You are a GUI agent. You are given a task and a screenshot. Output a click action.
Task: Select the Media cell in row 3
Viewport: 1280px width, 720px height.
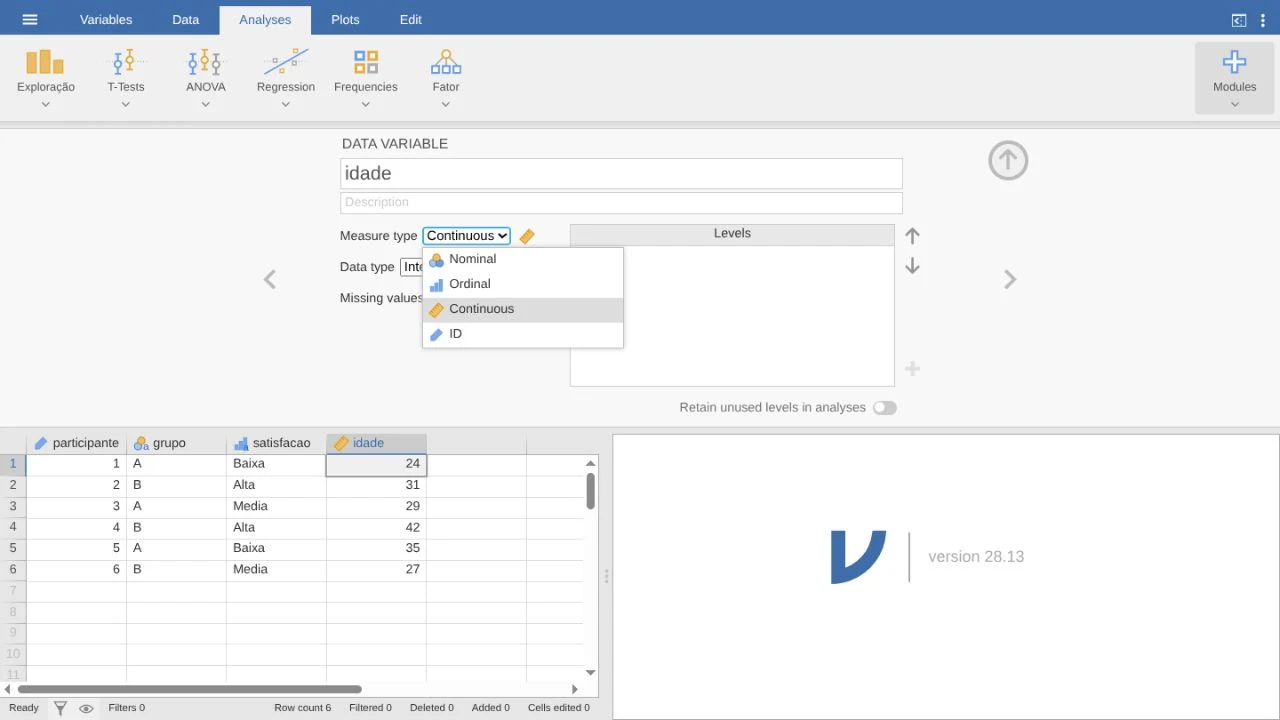[x=277, y=506]
